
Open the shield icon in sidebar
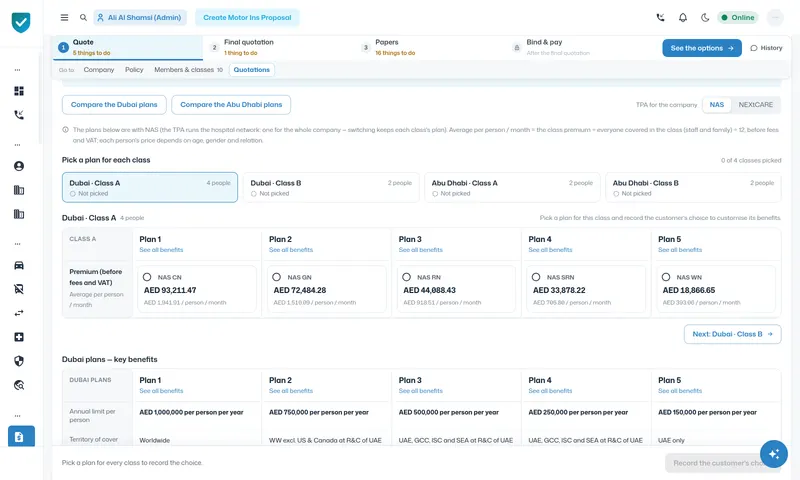pos(19,361)
